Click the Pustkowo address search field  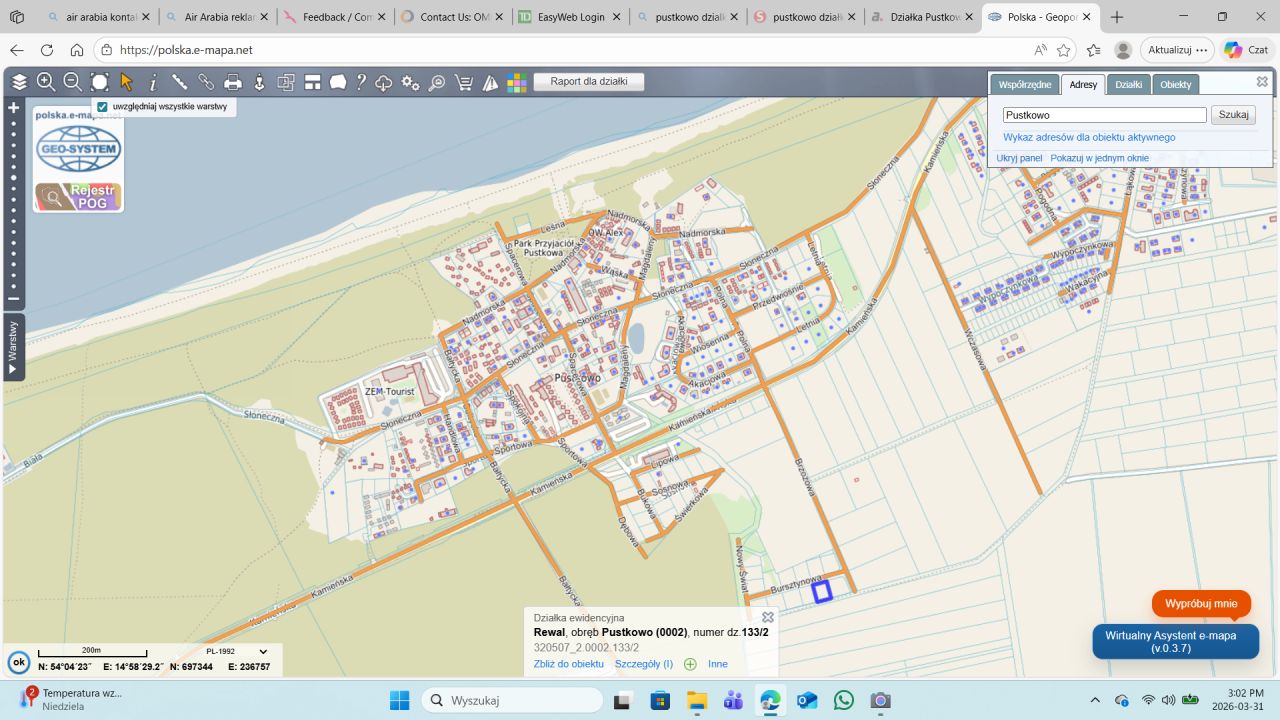pos(1104,115)
